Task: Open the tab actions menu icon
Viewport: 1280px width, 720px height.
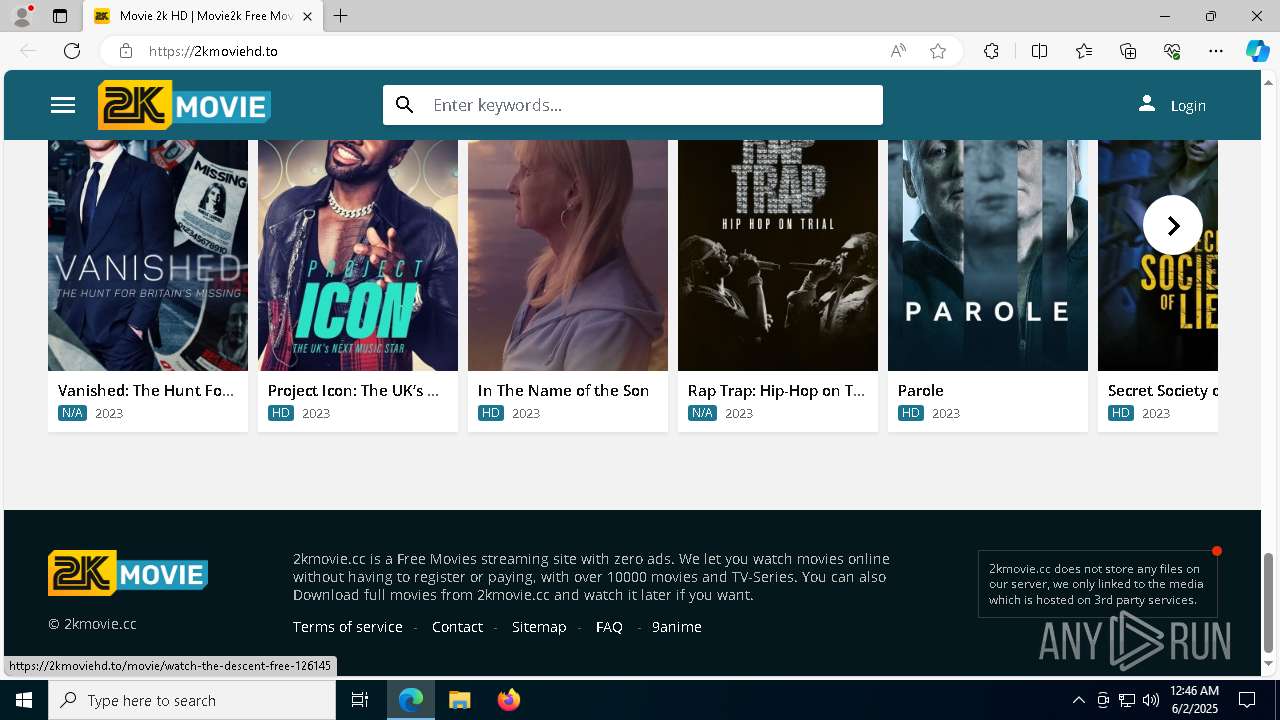Action: [x=60, y=16]
